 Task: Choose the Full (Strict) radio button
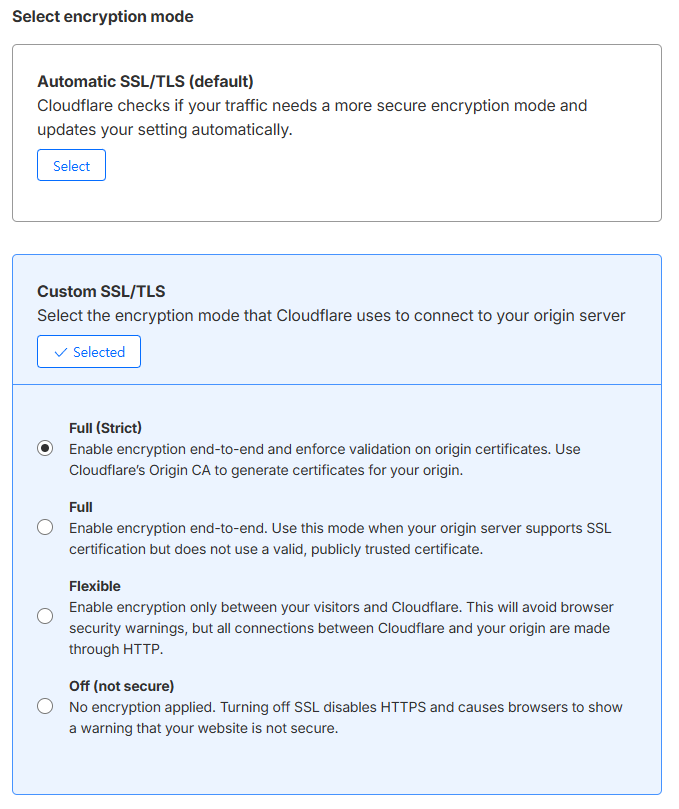45,449
